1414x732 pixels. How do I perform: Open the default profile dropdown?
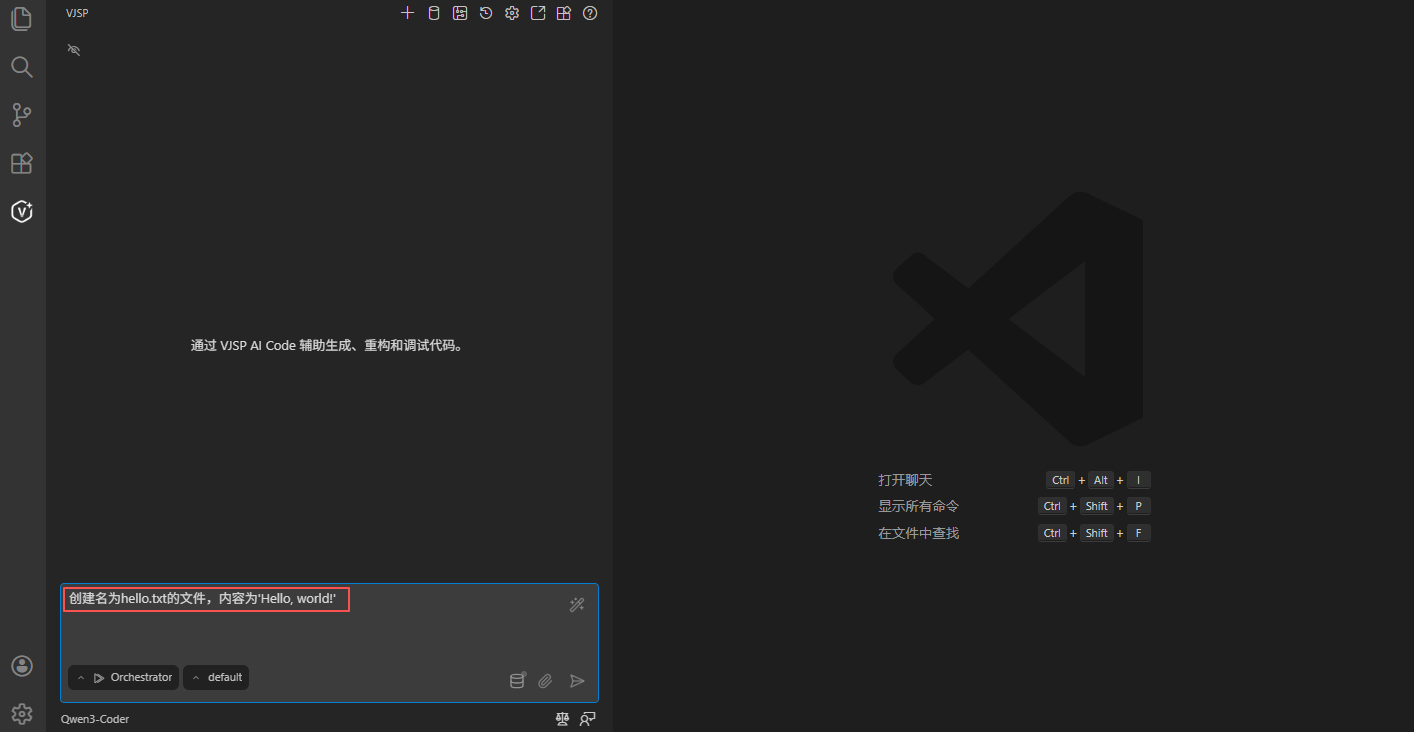(x=216, y=677)
